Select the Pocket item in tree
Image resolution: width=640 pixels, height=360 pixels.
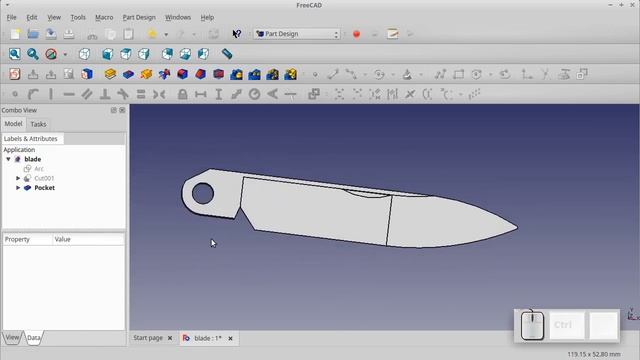pos(44,188)
